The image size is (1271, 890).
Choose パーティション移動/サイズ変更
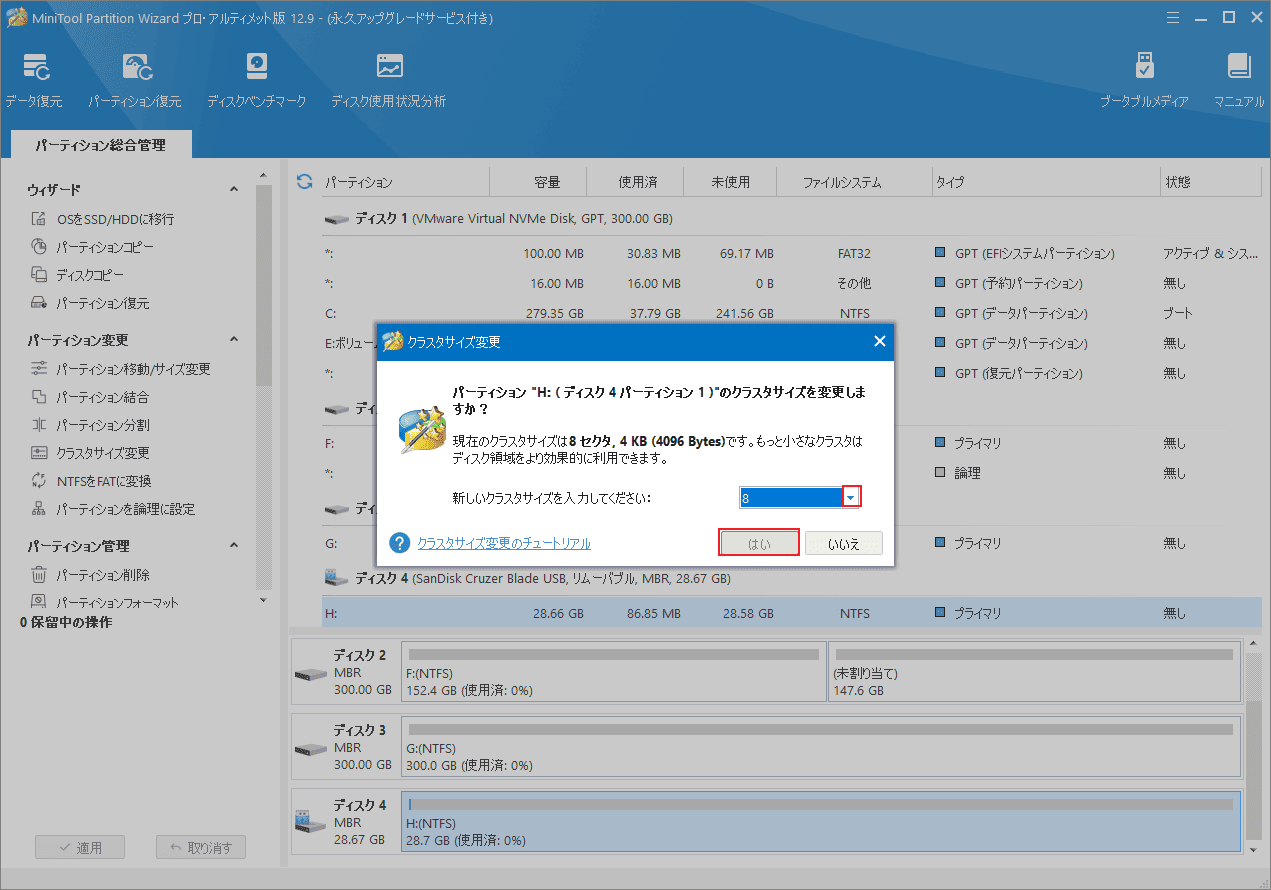tap(121, 369)
